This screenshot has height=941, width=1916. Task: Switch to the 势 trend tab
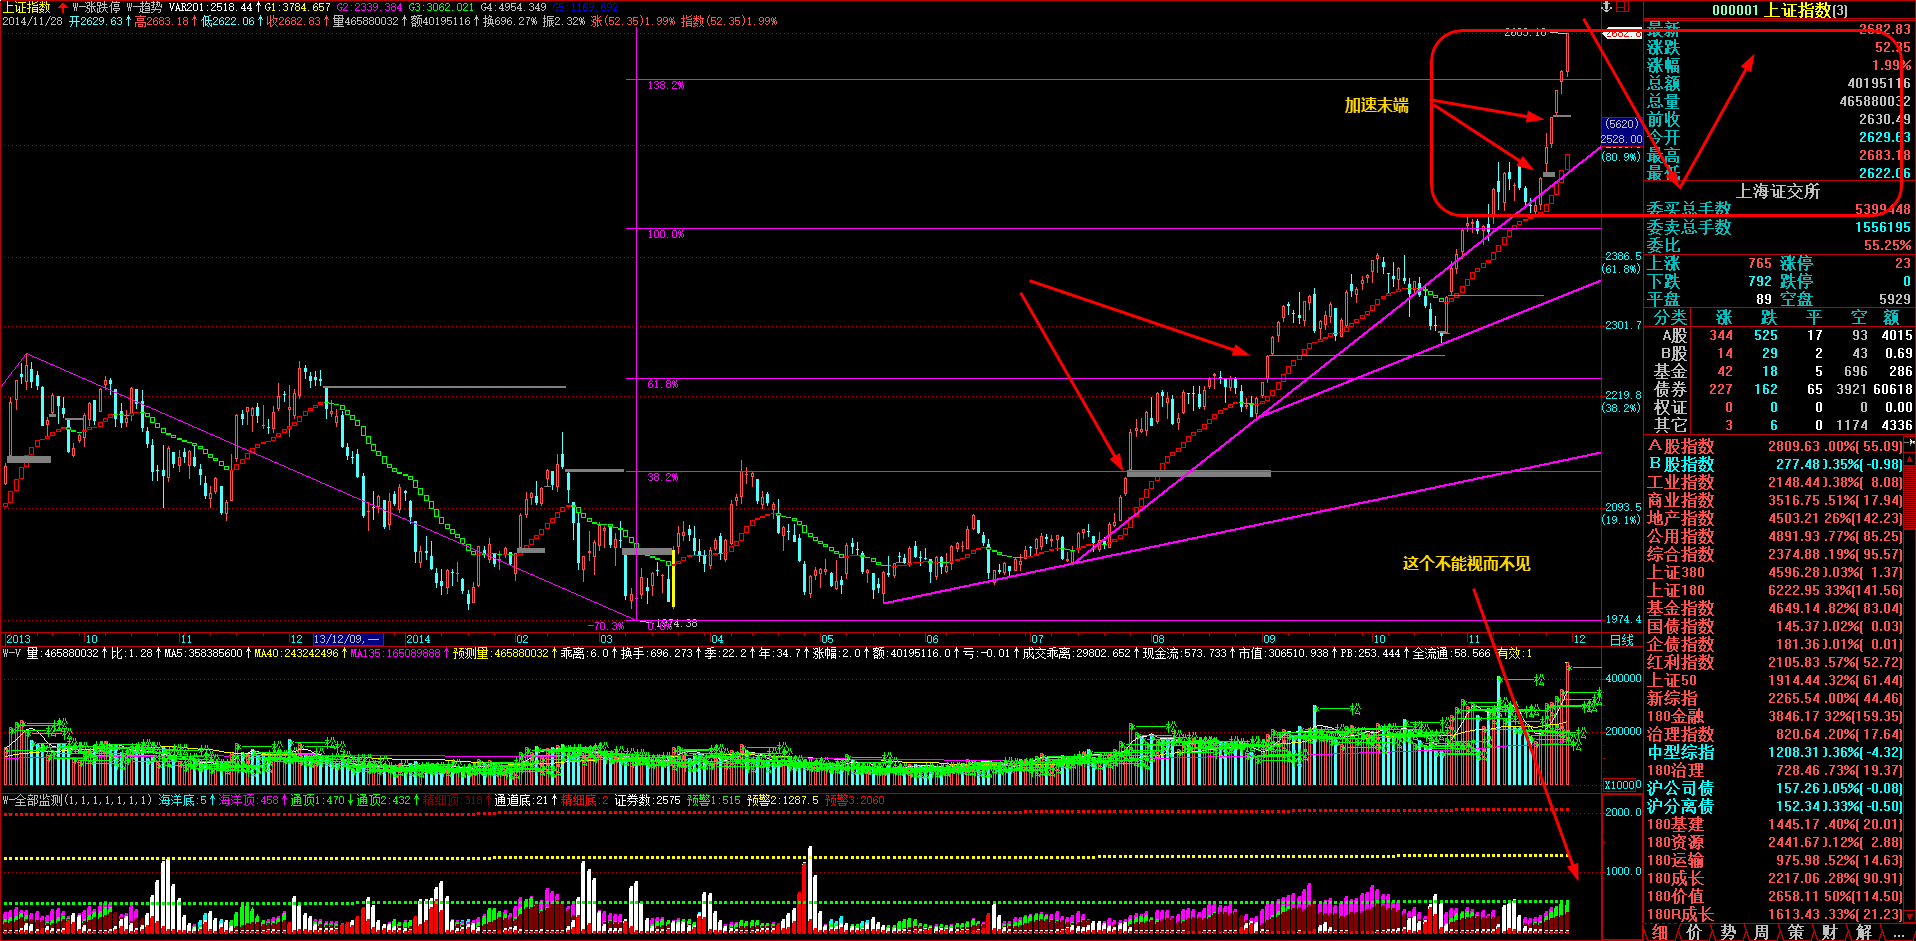[x=1728, y=932]
